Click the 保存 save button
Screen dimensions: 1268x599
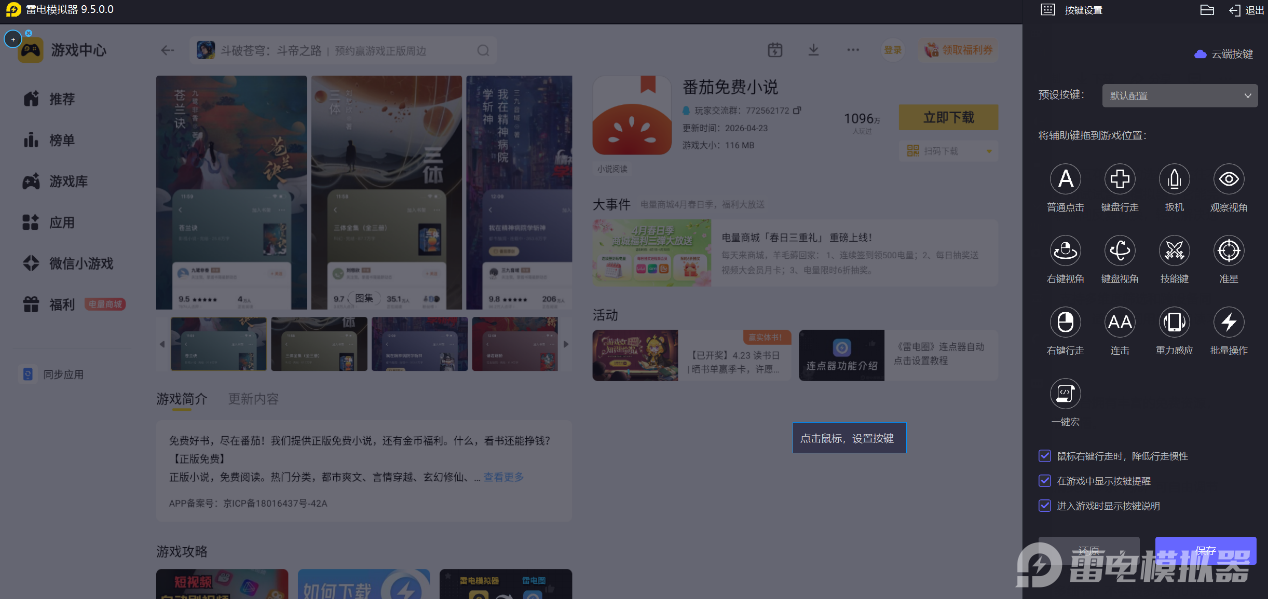click(x=1205, y=551)
